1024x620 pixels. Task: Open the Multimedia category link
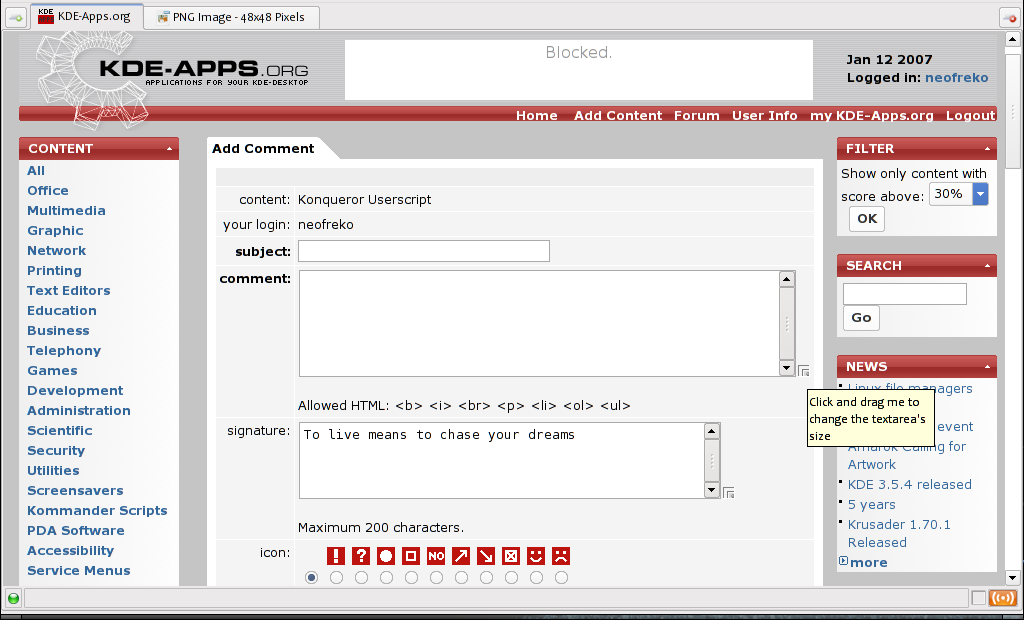[x=66, y=210]
